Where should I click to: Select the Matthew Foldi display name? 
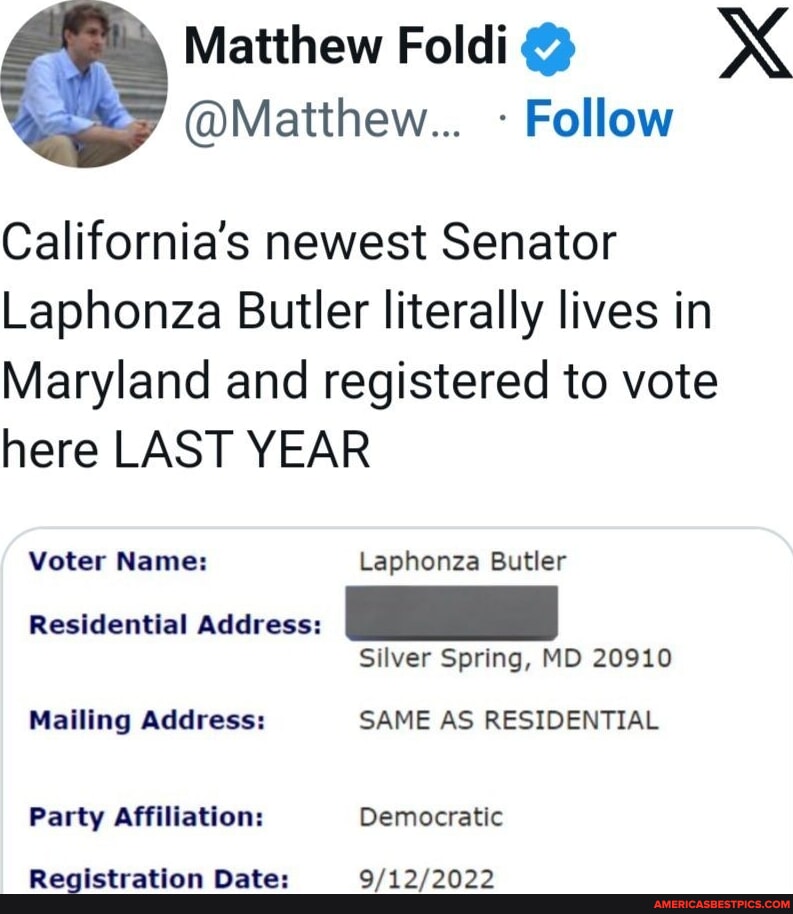[346, 46]
